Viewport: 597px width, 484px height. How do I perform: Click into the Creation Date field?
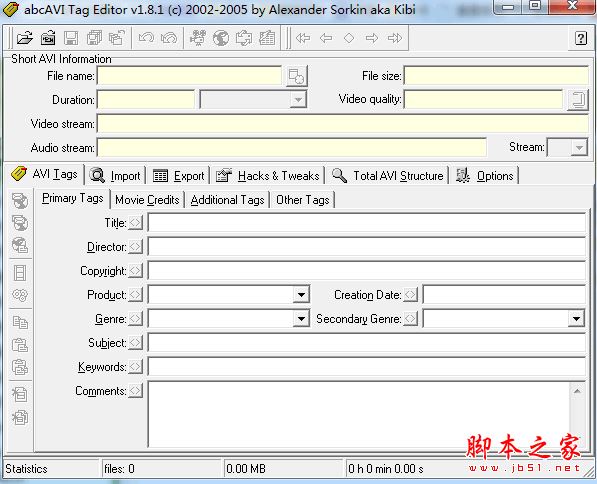[x=504, y=295]
